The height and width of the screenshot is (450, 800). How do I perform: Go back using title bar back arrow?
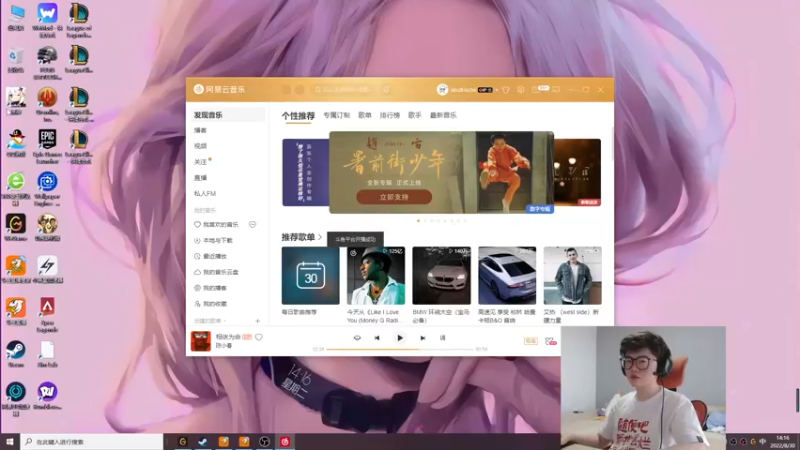(x=287, y=89)
